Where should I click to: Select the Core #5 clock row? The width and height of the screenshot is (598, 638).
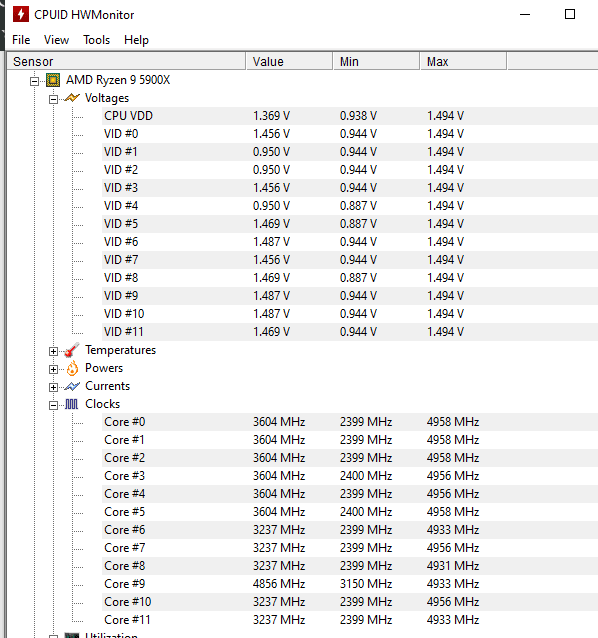point(350,512)
